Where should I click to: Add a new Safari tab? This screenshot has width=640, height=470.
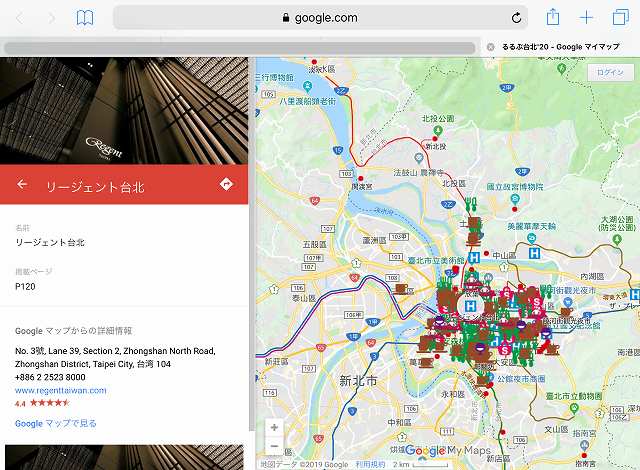coord(586,18)
